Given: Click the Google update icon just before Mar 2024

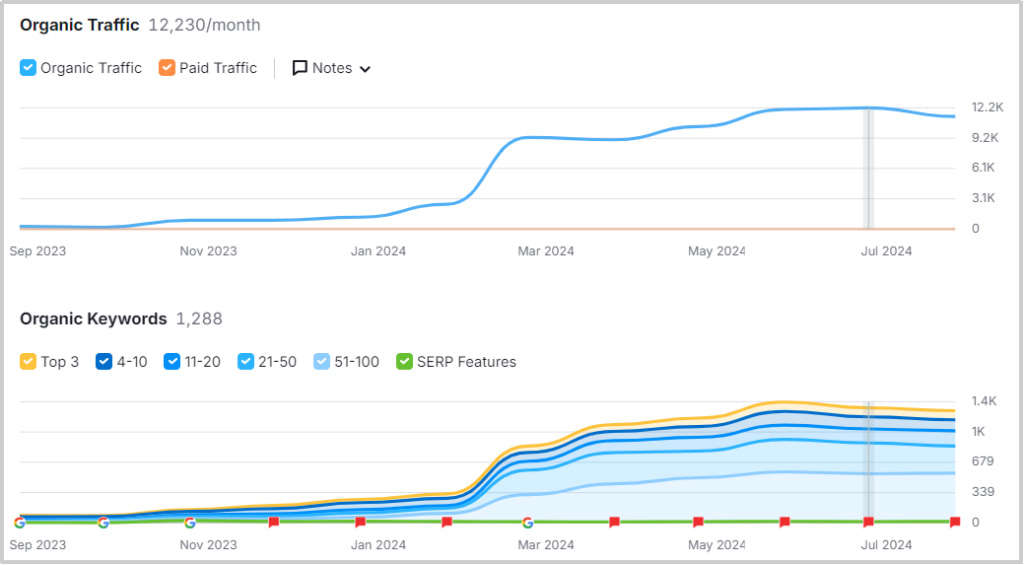Looking at the screenshot, I should tap(527, 521).
